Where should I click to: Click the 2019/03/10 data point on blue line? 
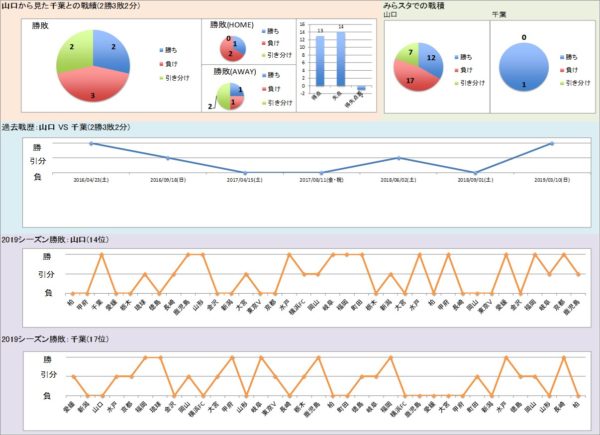552,144
